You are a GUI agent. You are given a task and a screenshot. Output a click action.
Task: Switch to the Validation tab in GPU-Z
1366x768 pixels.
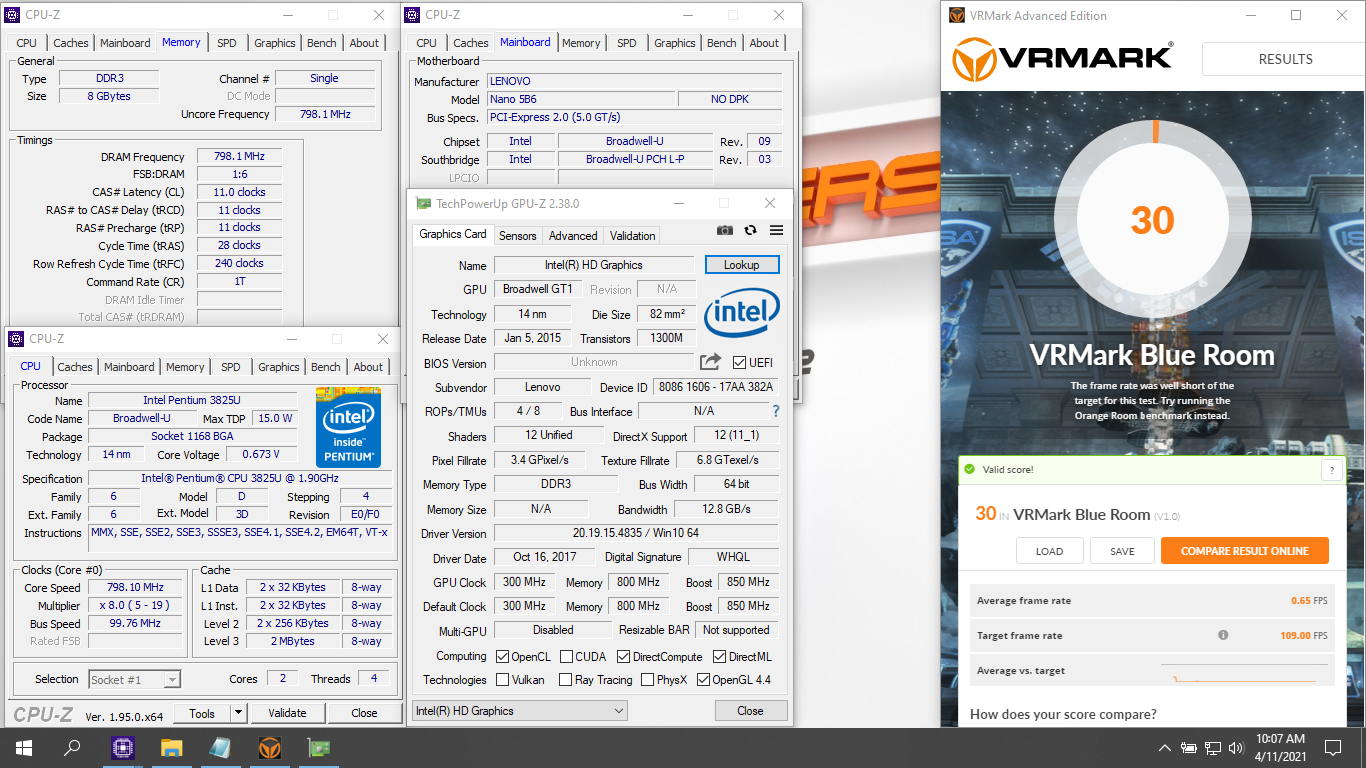(633, 235)
